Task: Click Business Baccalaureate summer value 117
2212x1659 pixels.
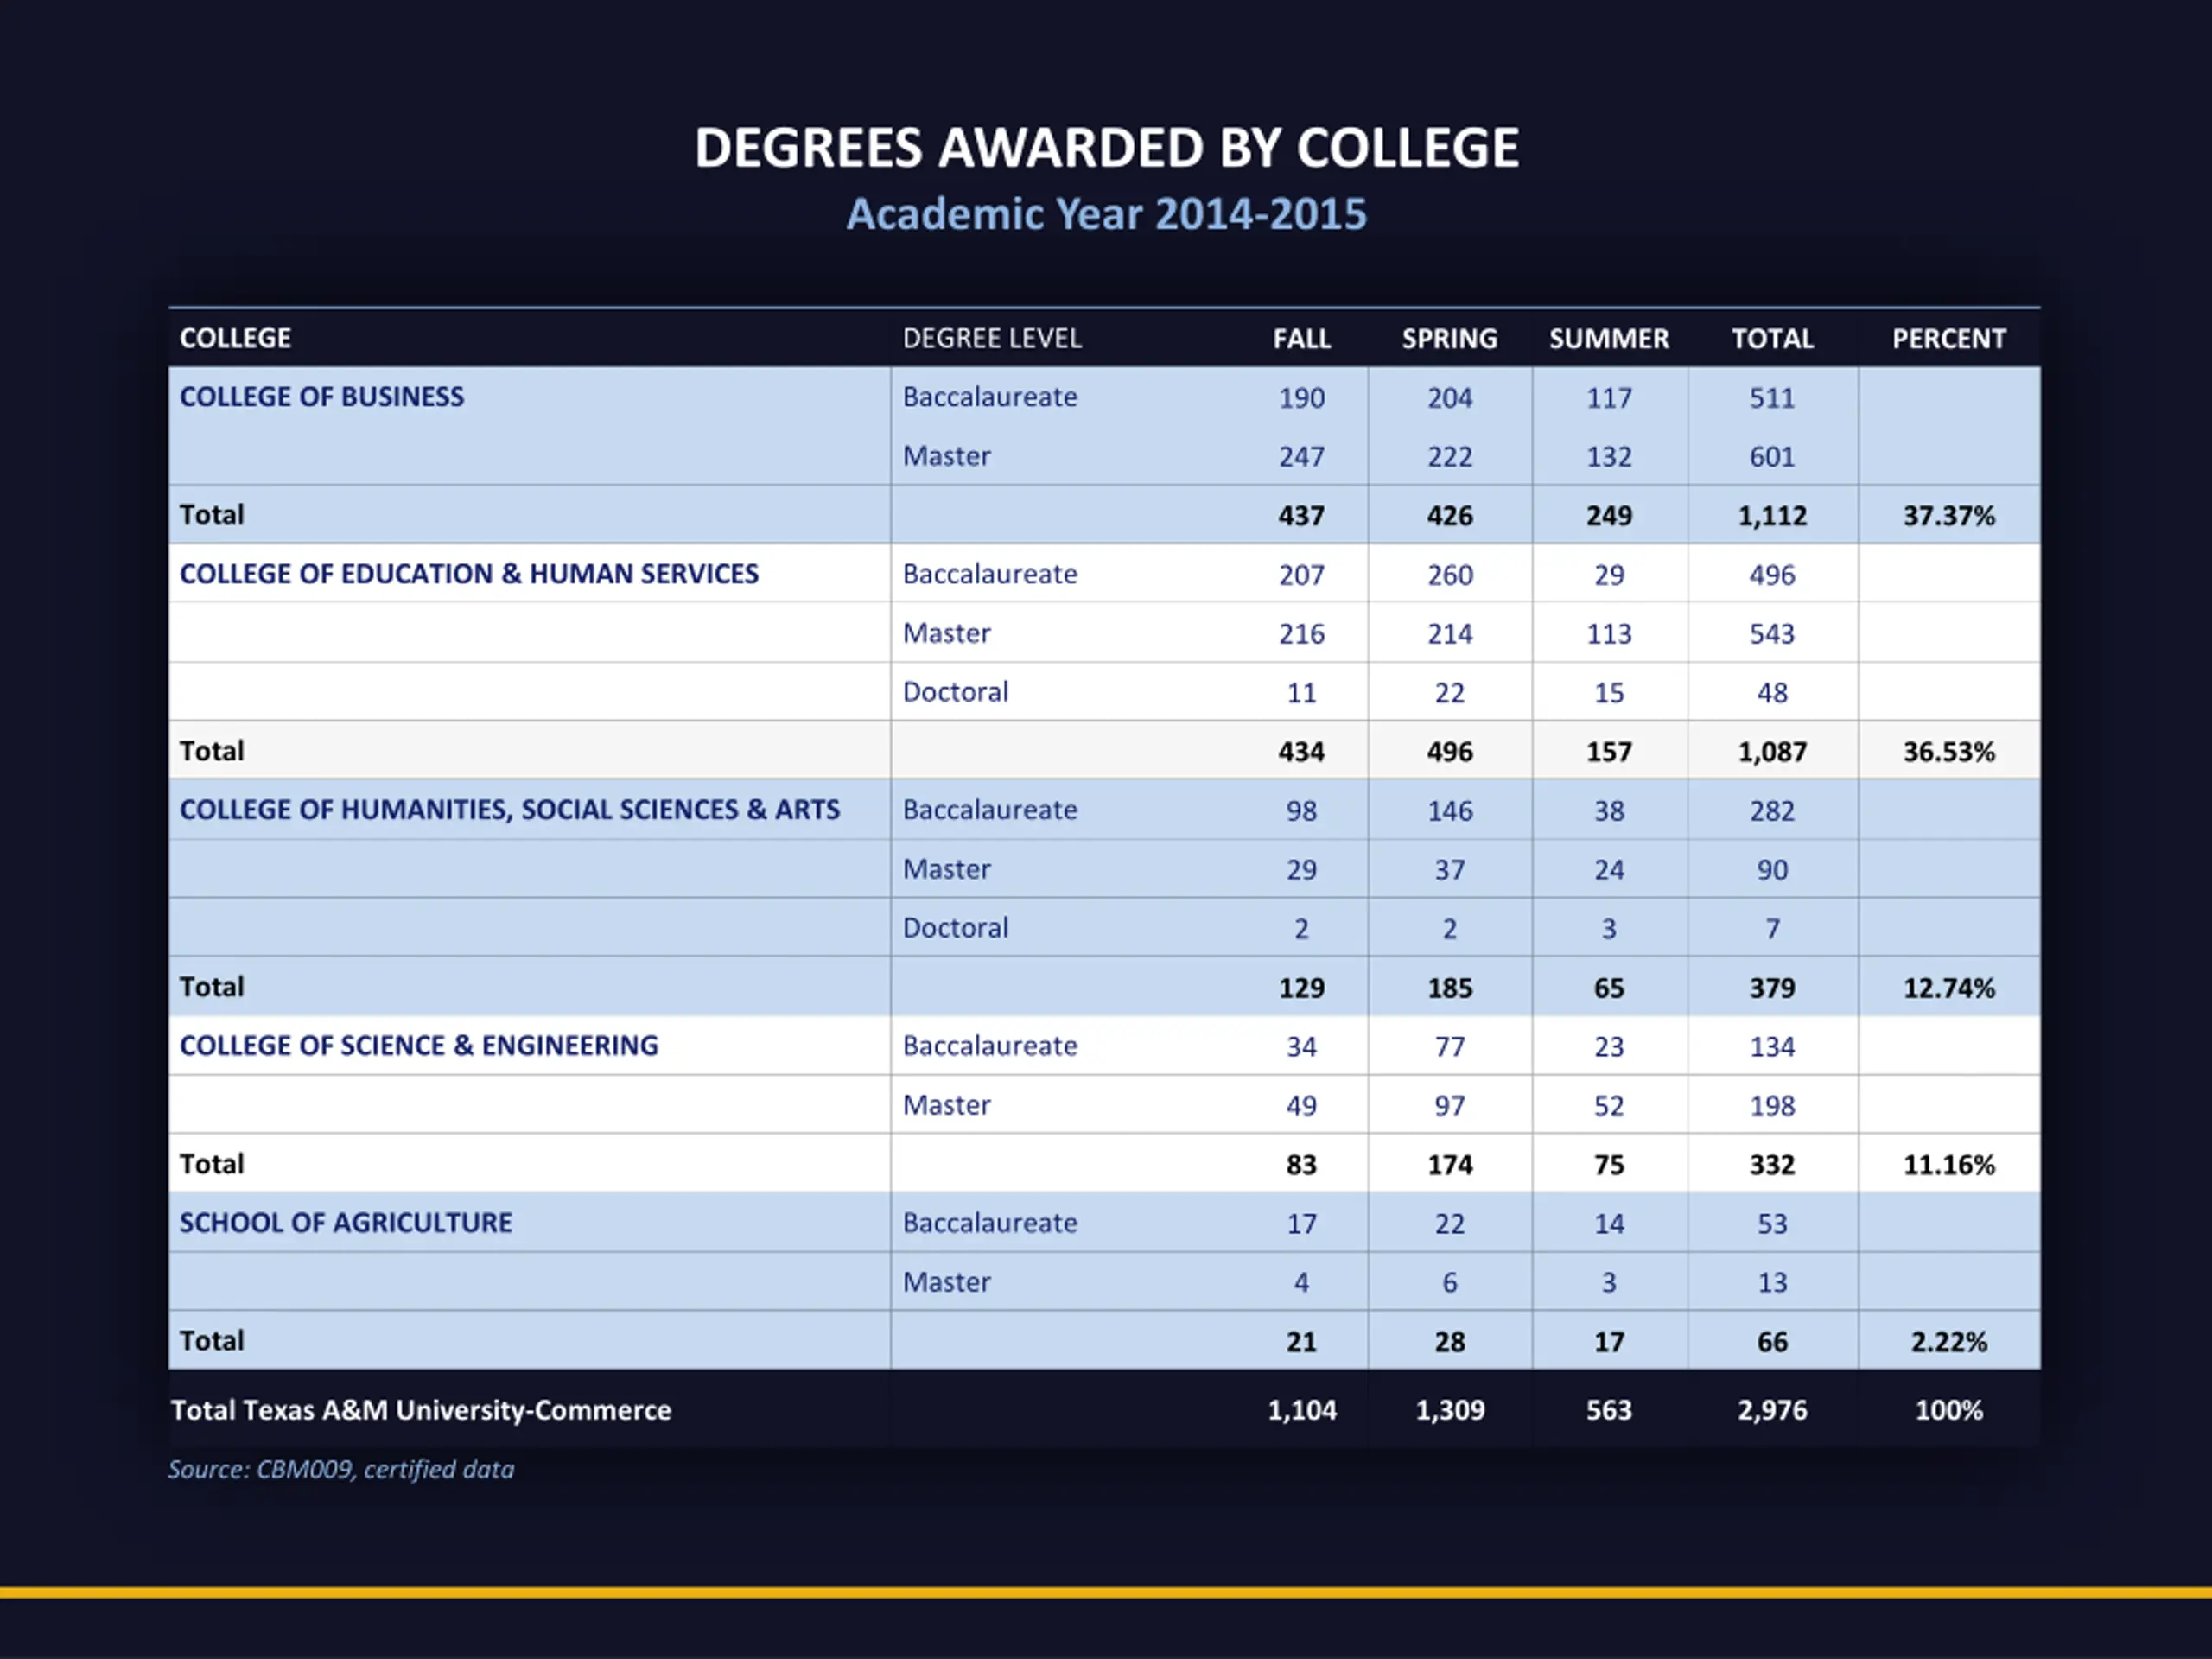Action: click(x=1608, y=398)
